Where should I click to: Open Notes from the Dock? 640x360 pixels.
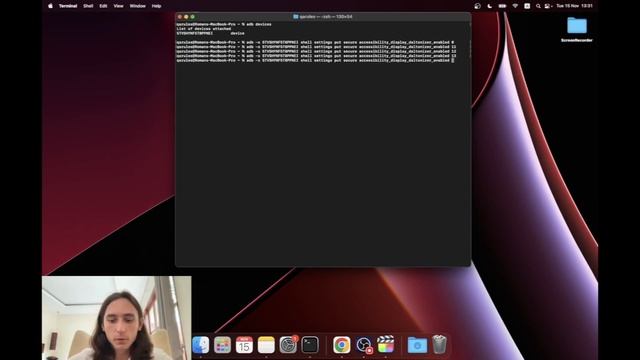(x=266, y=345)
